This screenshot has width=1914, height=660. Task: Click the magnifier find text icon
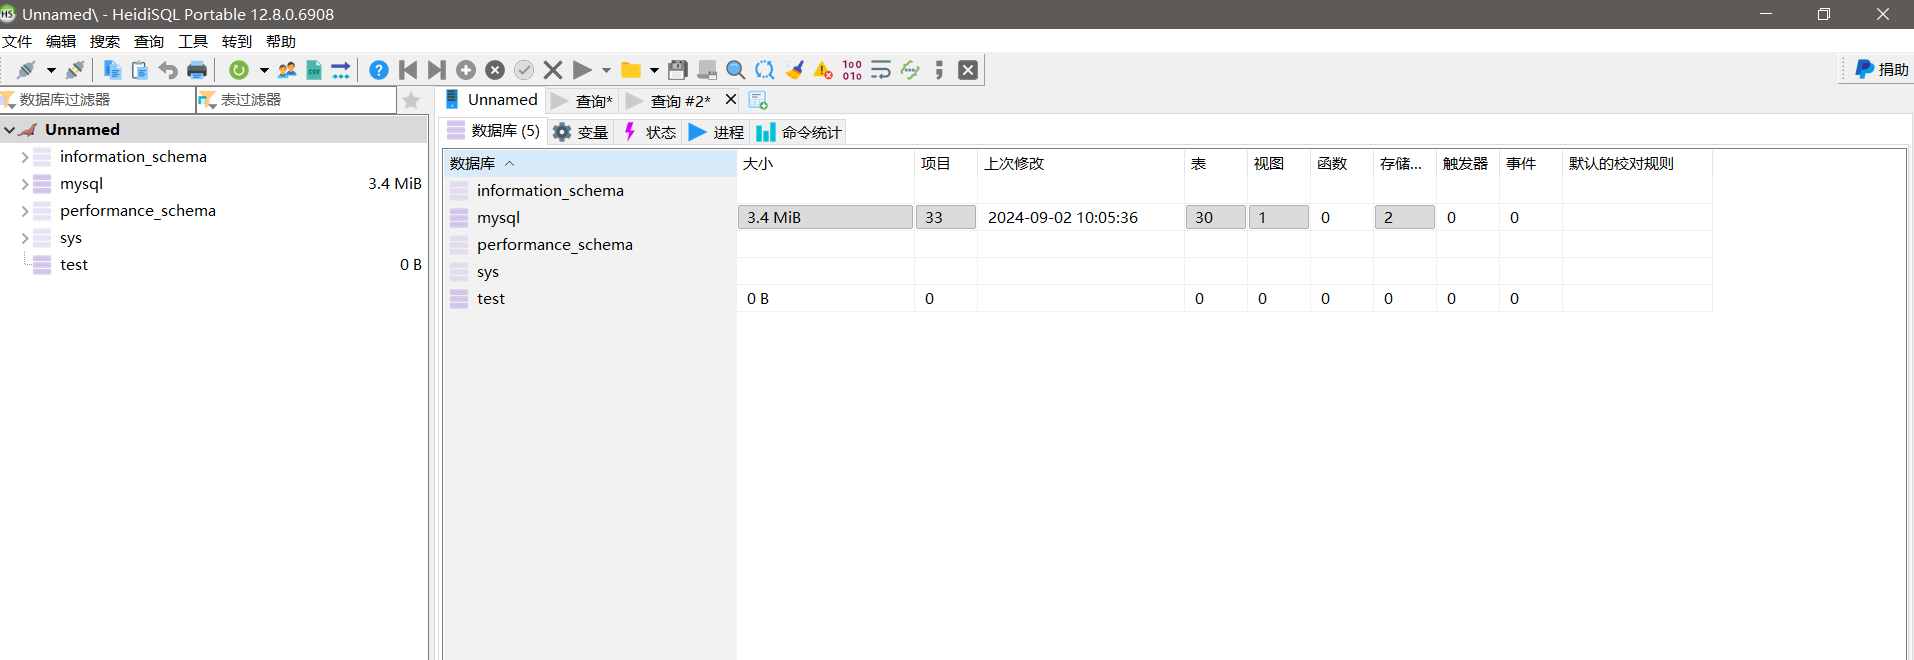736,70
